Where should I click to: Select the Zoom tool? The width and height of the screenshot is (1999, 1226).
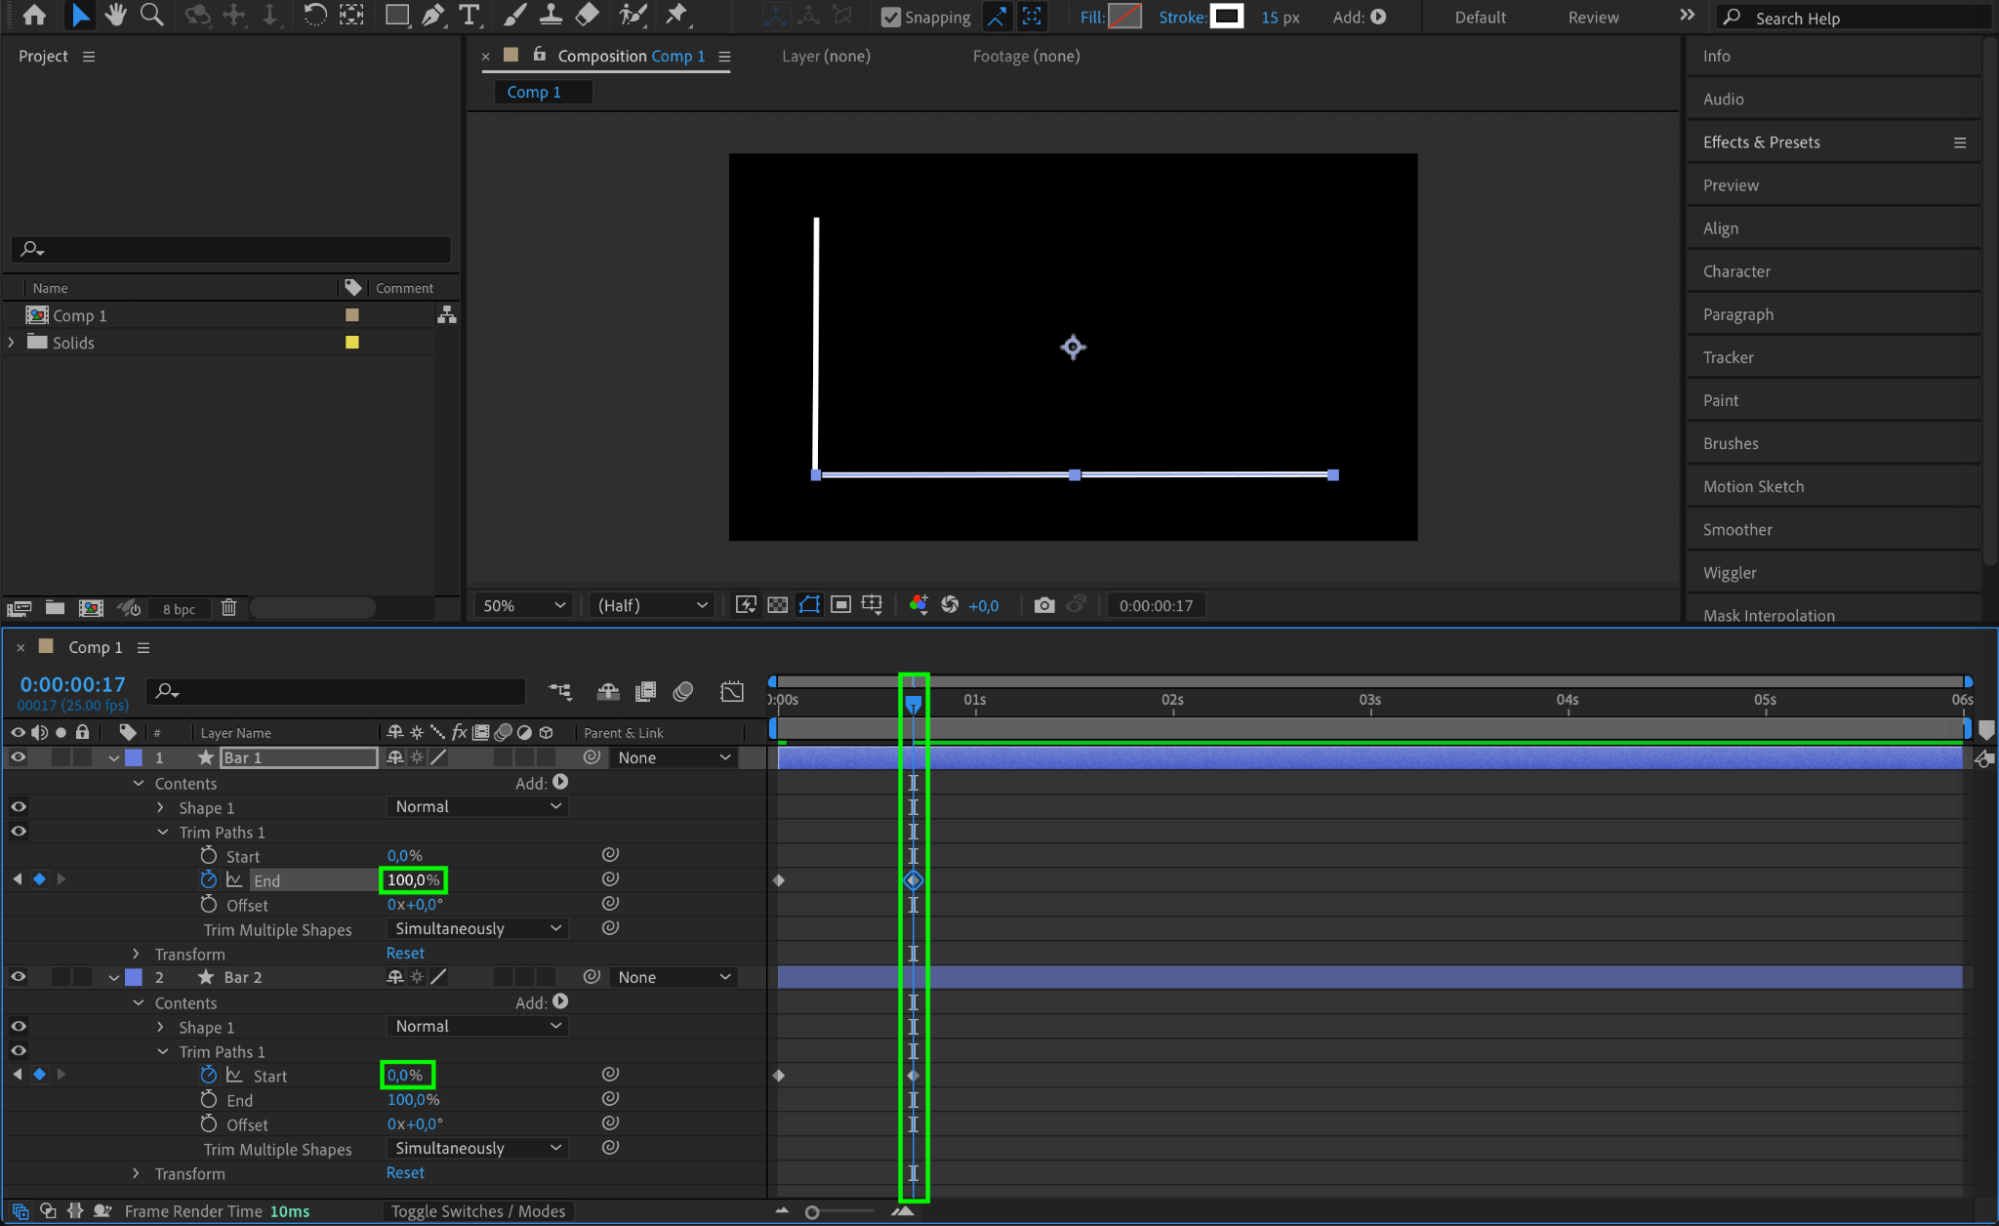151,15
